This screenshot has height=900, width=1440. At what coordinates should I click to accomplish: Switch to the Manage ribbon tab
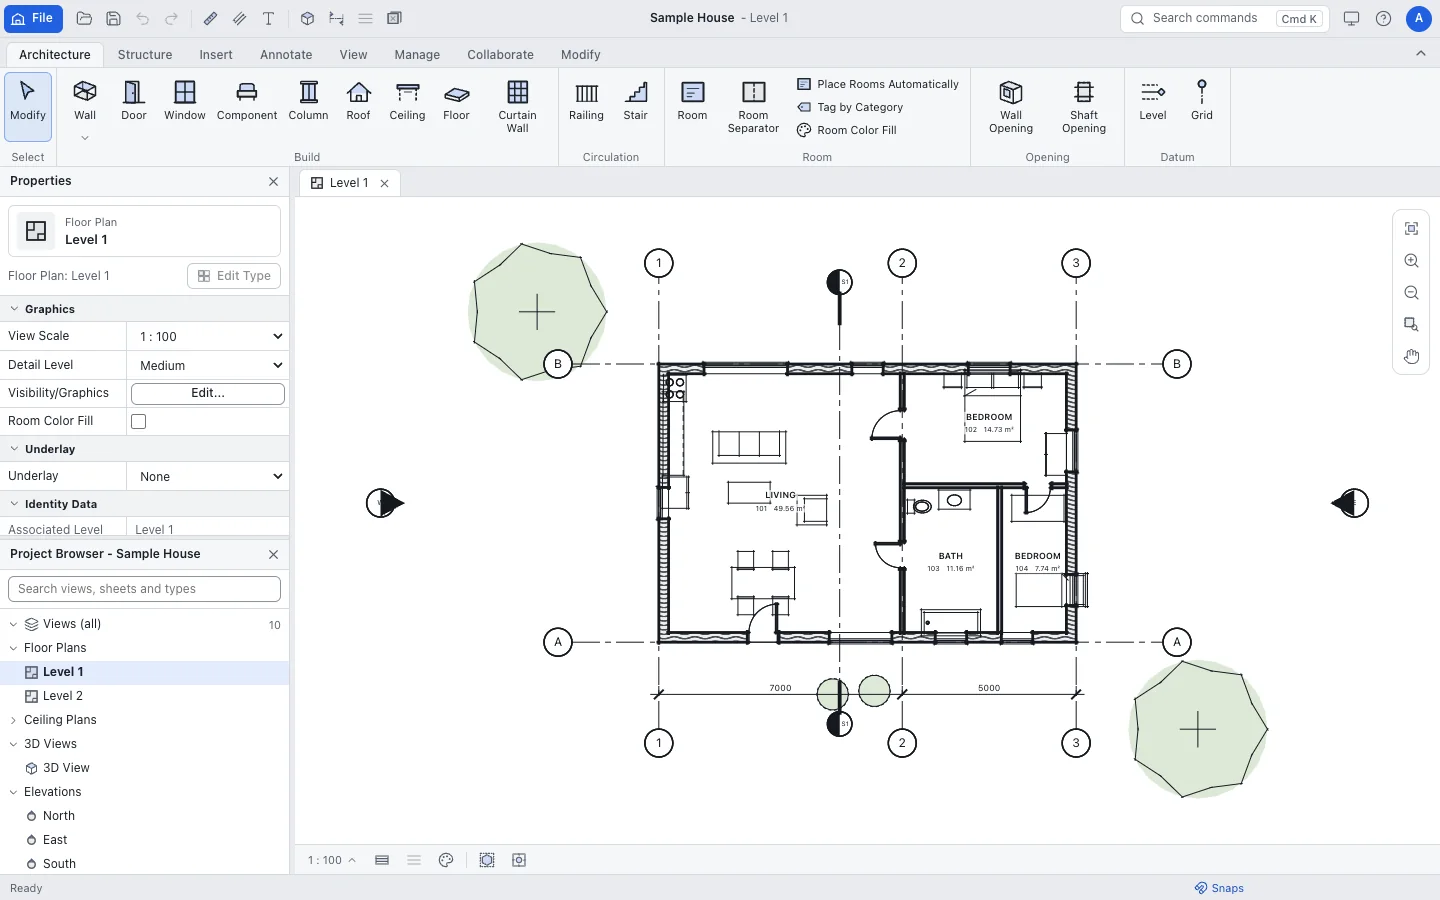point(417,55)
